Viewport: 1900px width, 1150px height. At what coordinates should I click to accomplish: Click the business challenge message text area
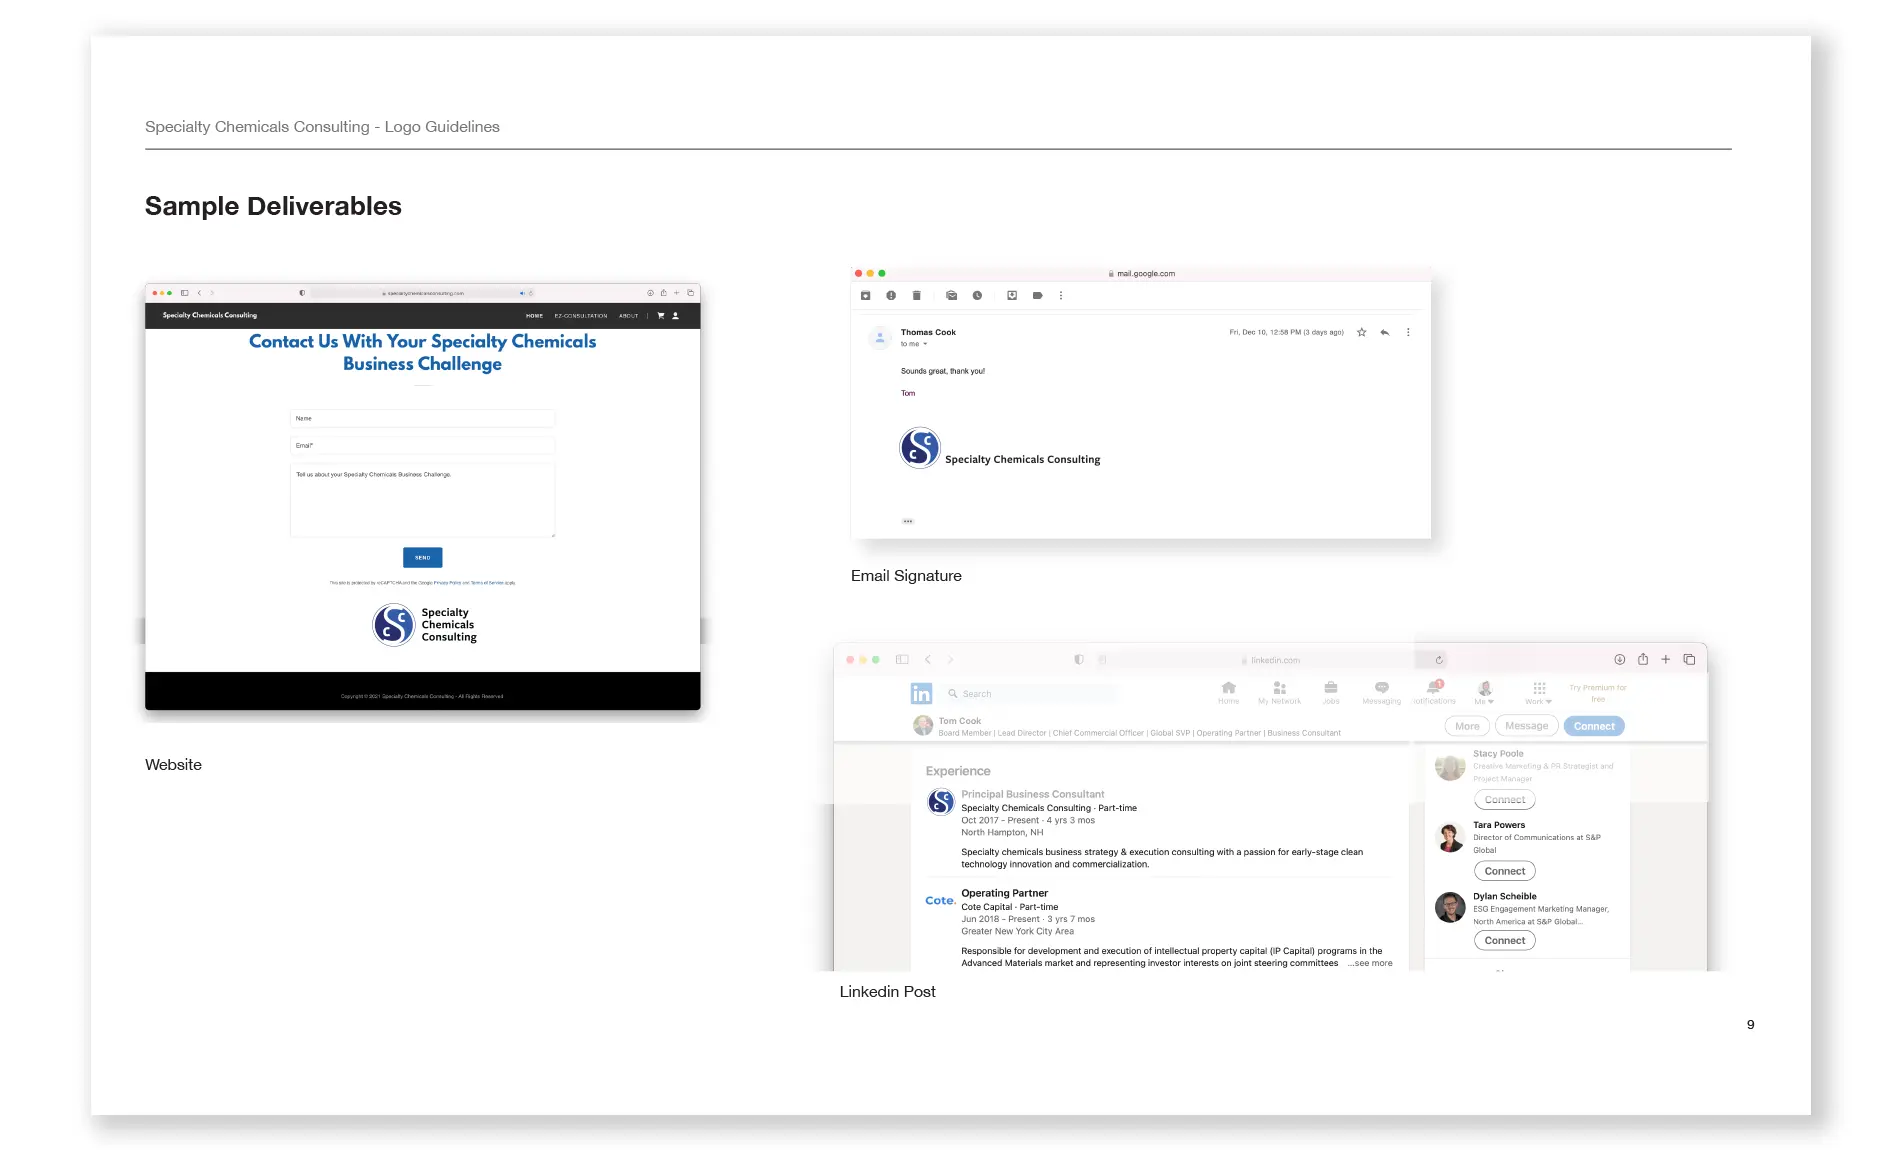point(422,500)
